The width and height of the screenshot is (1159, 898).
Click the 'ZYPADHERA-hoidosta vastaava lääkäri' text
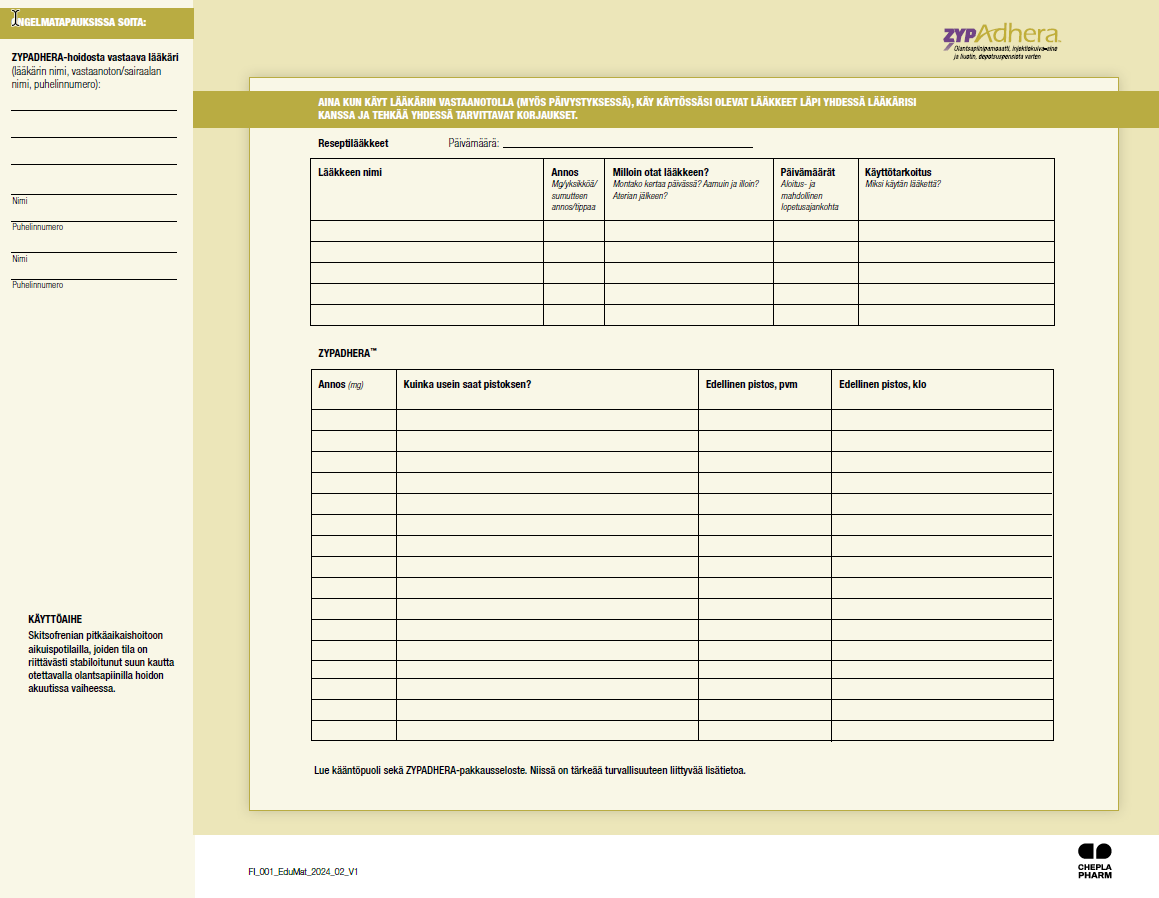point(95,57)
